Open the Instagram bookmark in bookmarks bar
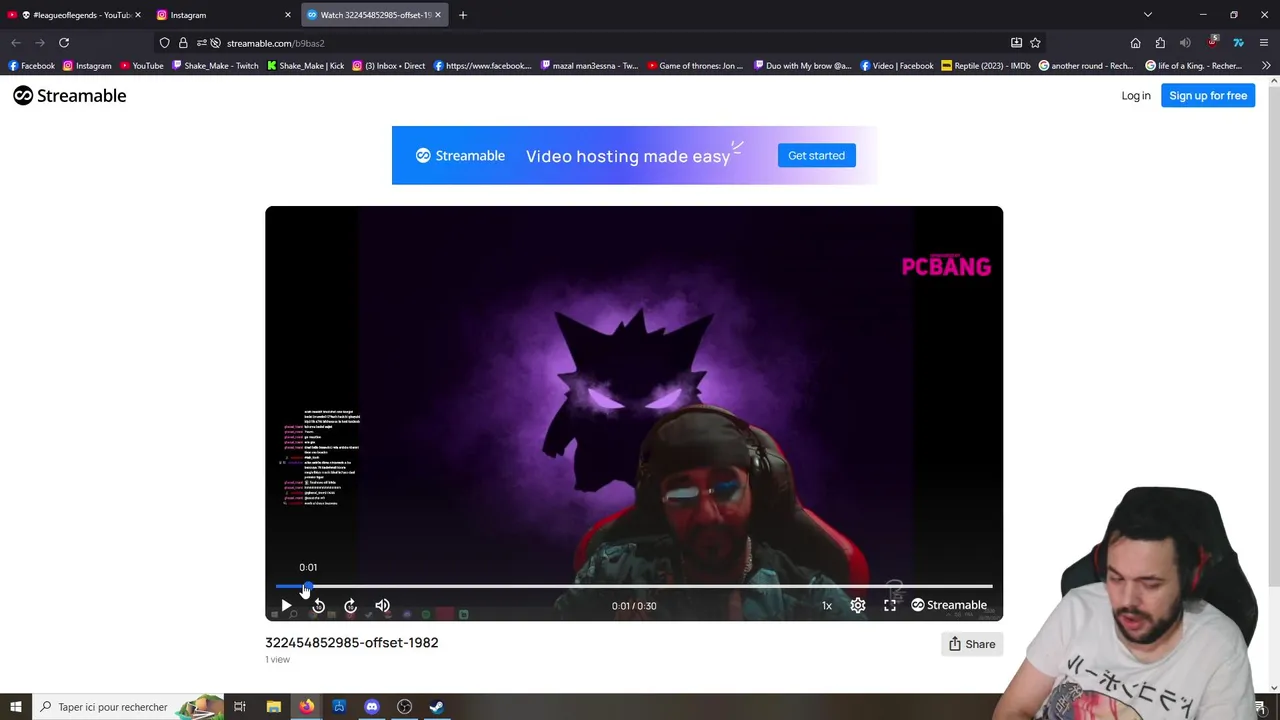 tap(87, 66)
